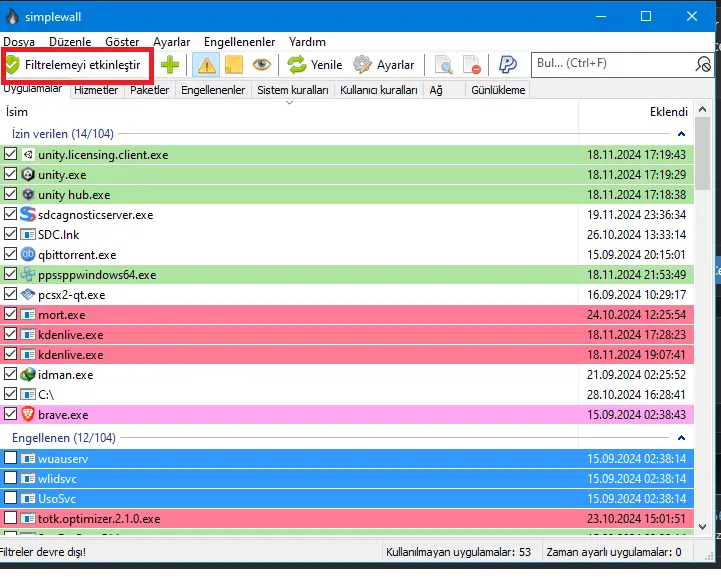Uncheck the brave.exe checkbox
Viewport: 721px width, 584px height.
(x=10, y=414)
